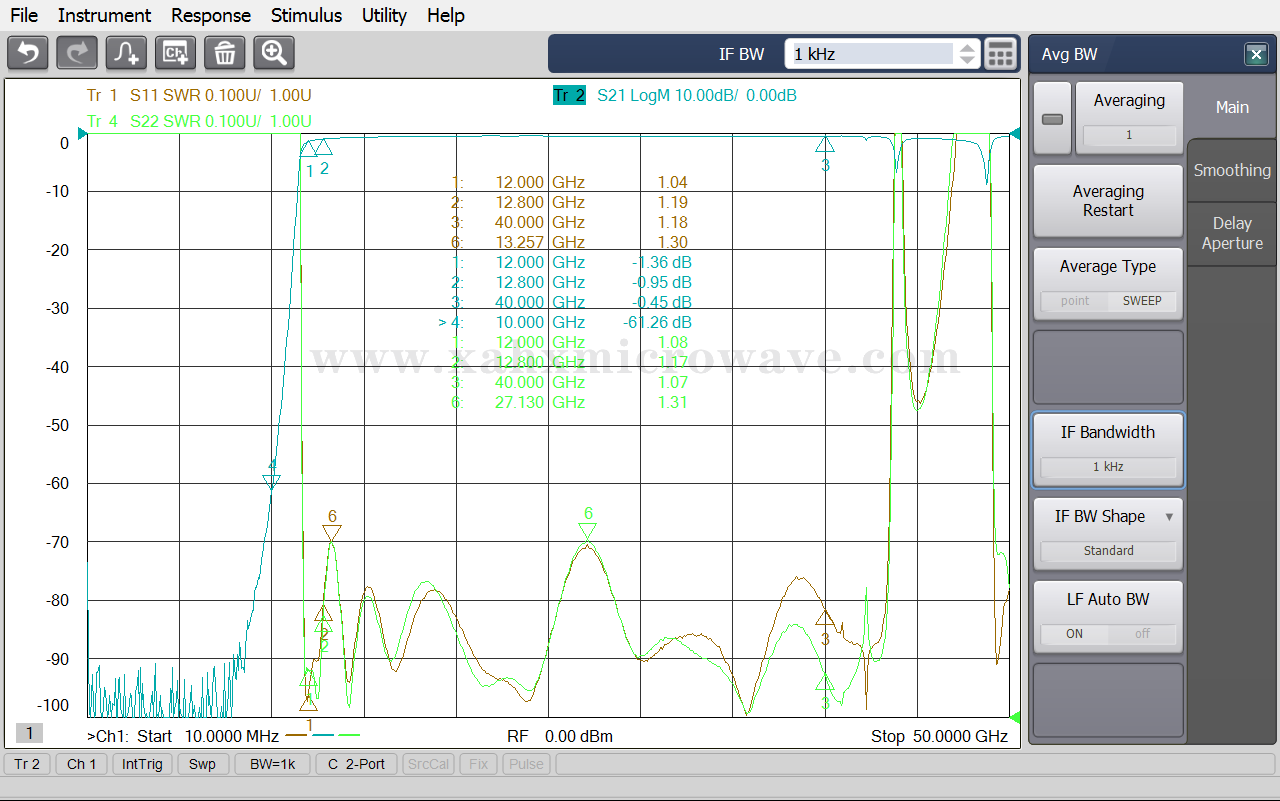This screenshot has width=1280, height=801.
Task: Toggle the Averaging on/off indicator button
Action: point(1052,119)
